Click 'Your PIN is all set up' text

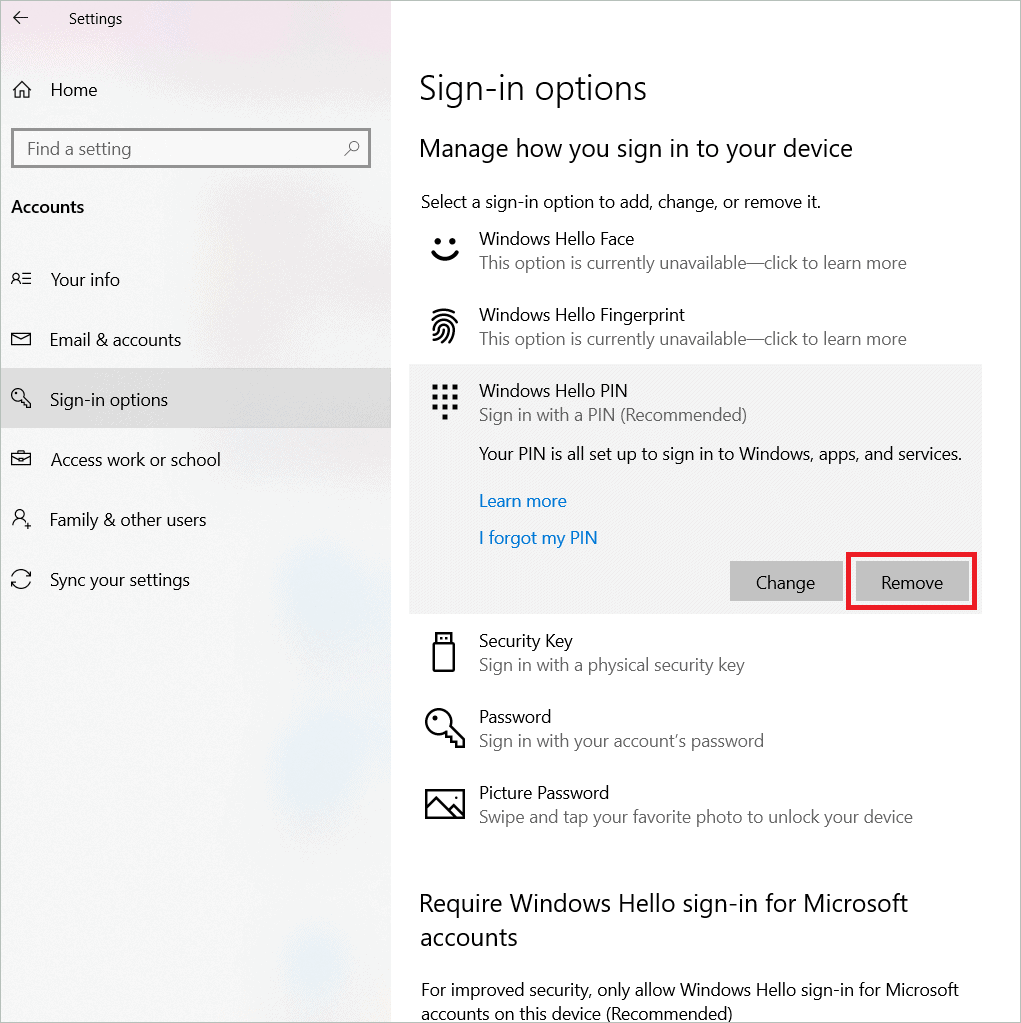(720, 454)
